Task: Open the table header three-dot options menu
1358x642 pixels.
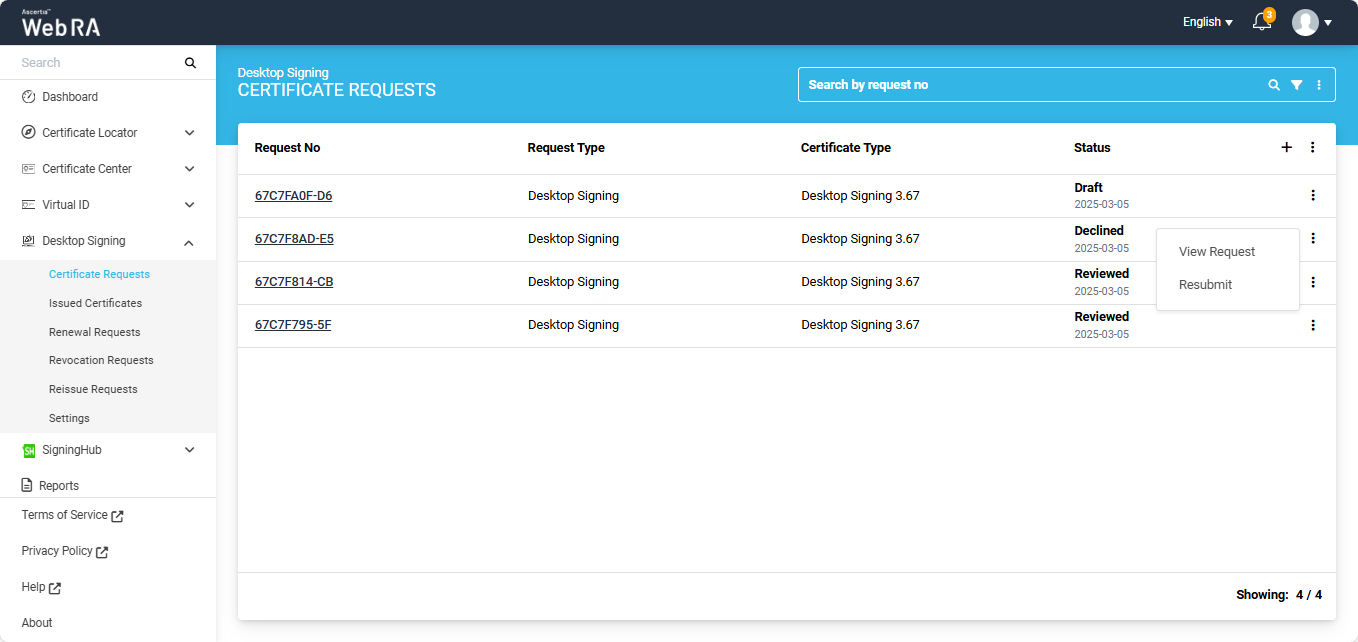Action: point(1313,147)
